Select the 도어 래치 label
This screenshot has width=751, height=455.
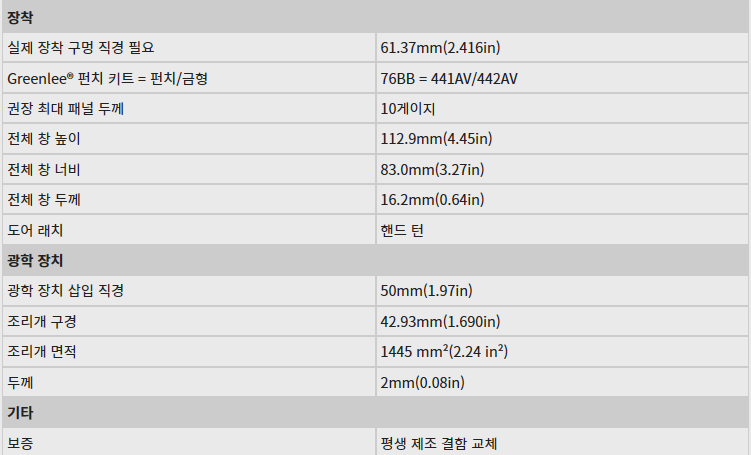pos(35,230)
